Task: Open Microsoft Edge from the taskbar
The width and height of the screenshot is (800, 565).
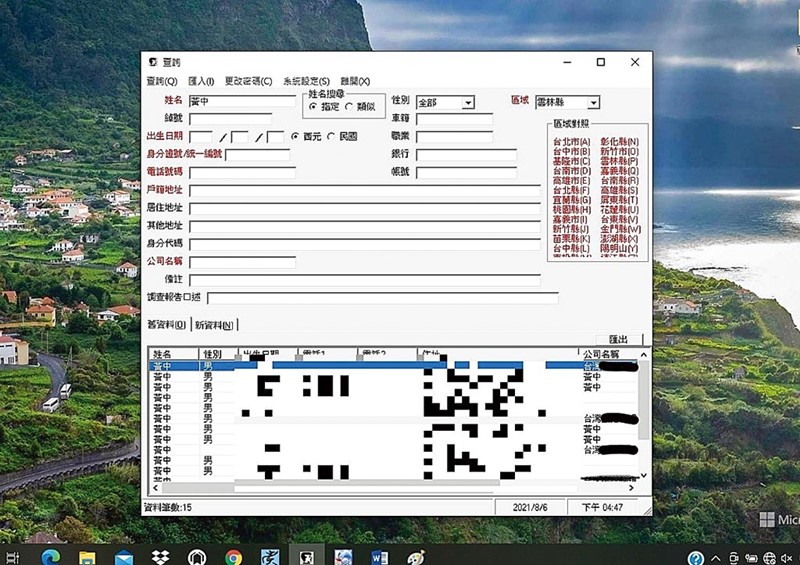Action: pos(50,557)
